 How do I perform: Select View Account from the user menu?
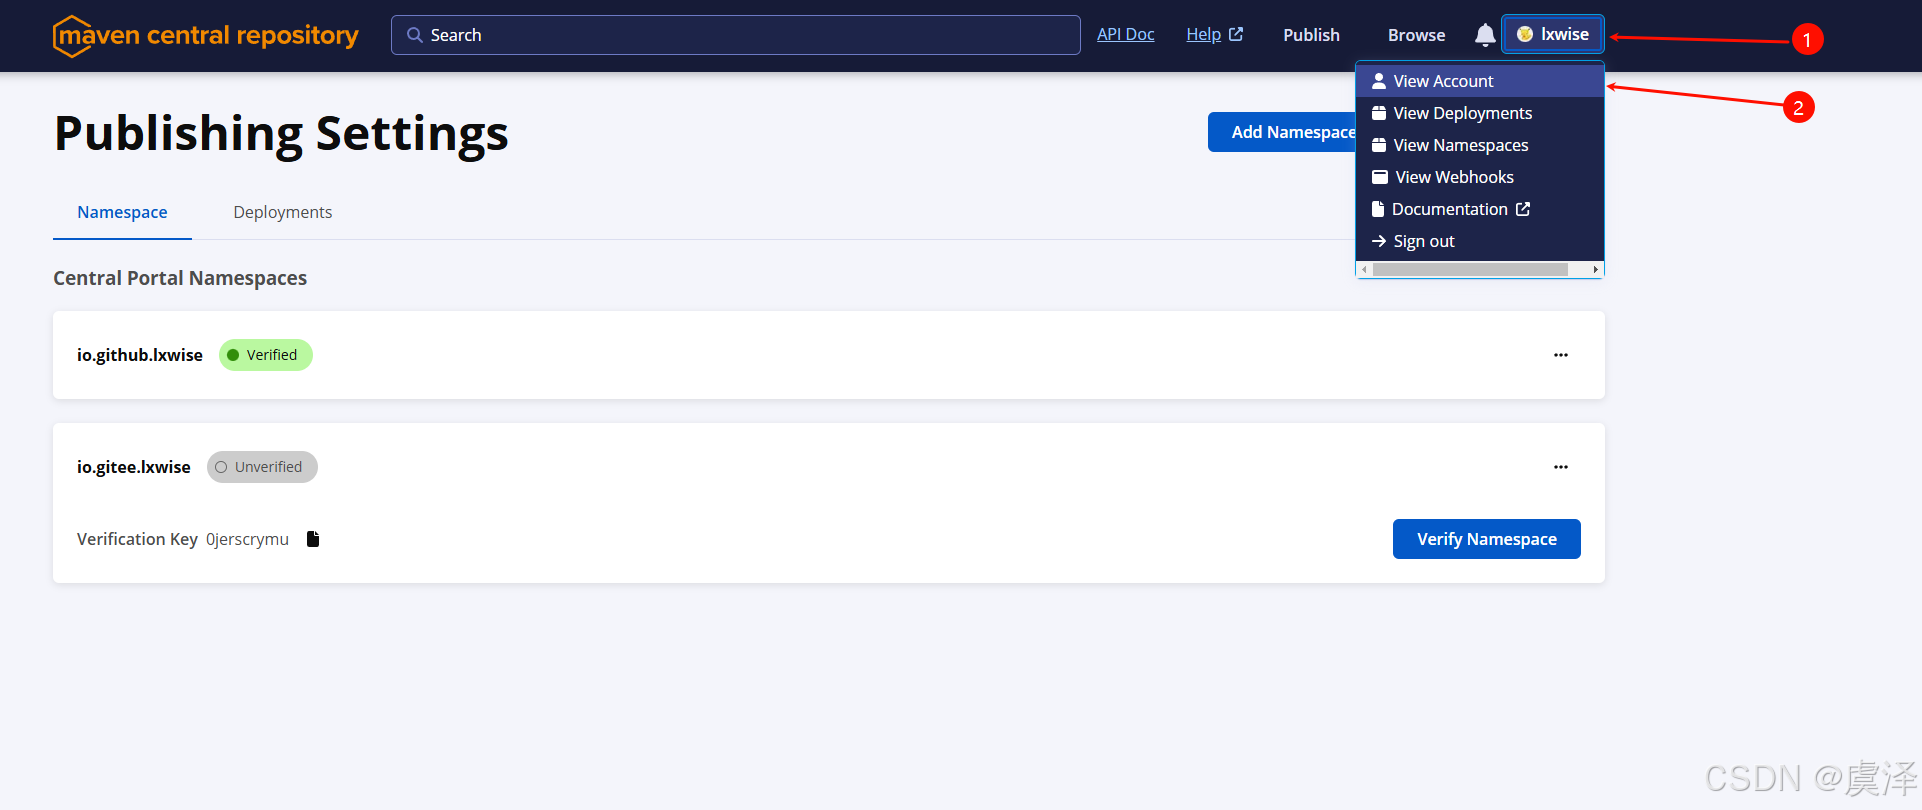(x=1480, y=81)
